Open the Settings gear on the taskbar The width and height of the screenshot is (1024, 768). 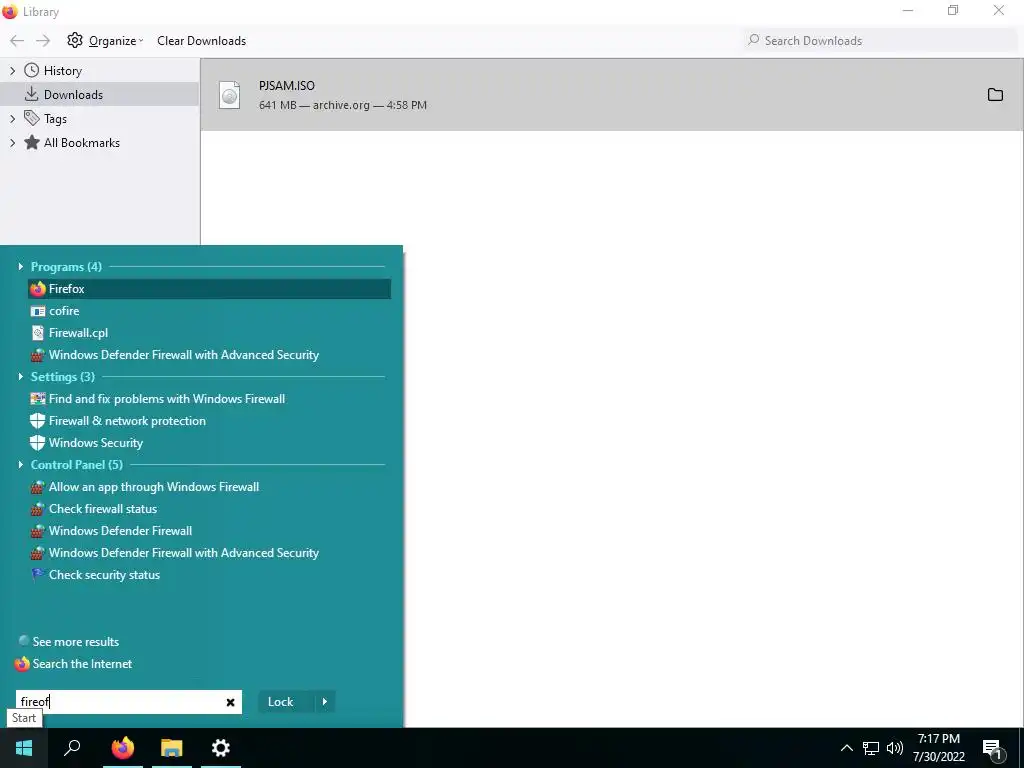coord(221,748)
